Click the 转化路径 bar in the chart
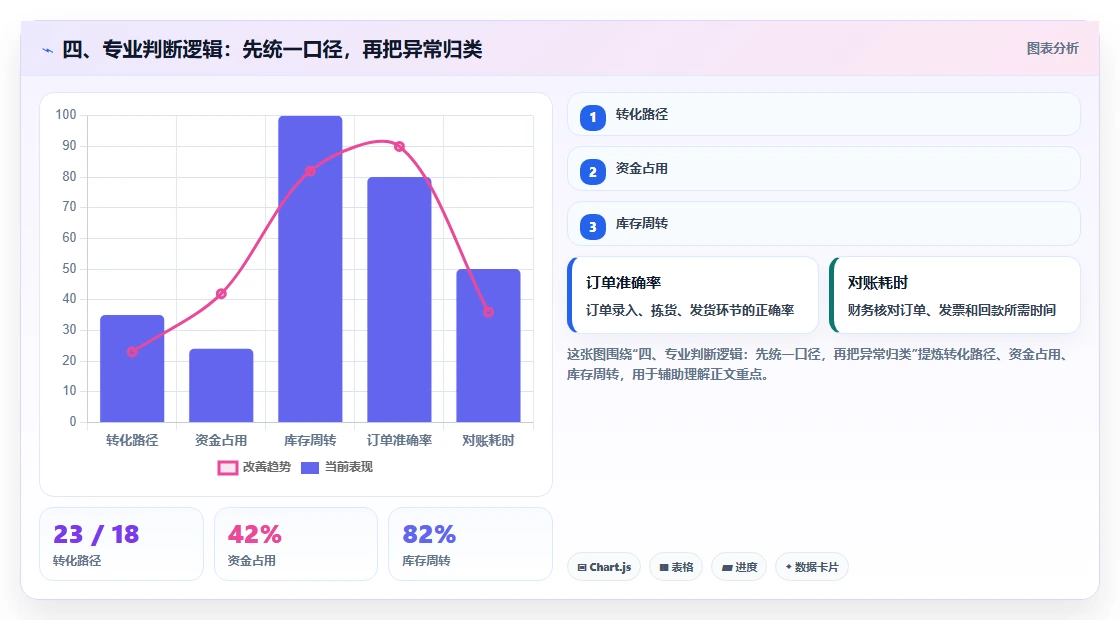Image resolution: width=1120 pixels, height=620 pixels. click(x=132, y=369)
